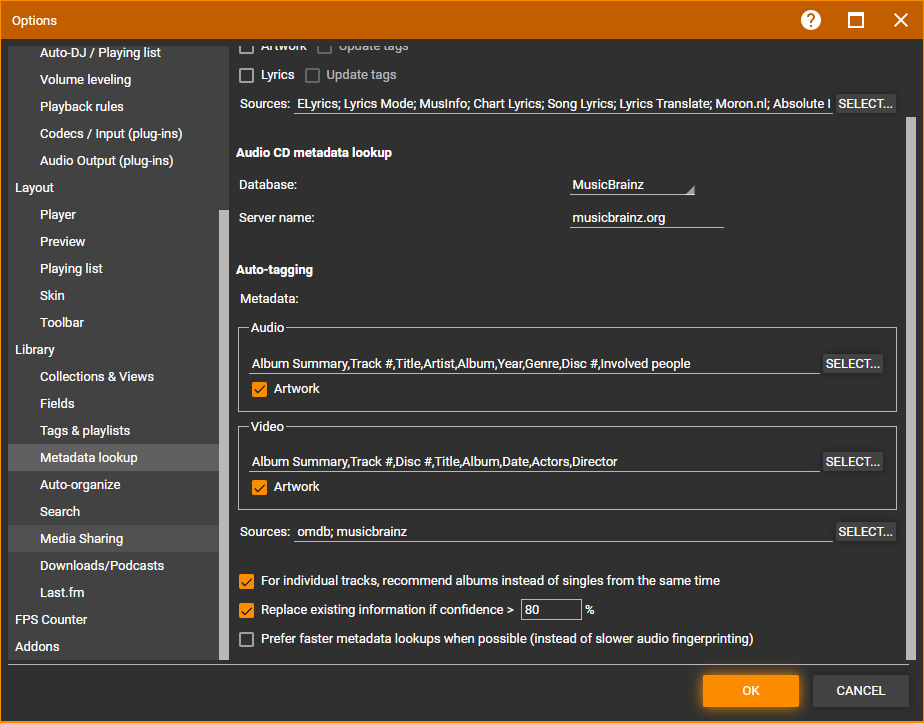Enable the Lyrics checkbox
The image size is (924, 723).
[247, 75]
